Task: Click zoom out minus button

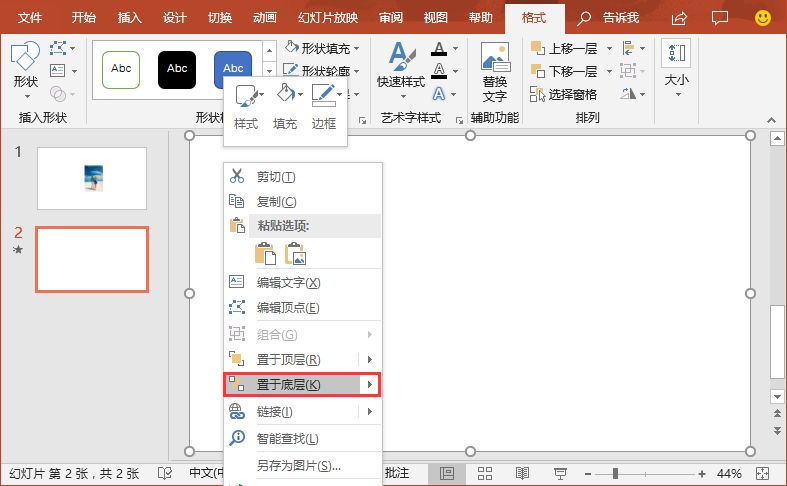Action: tap(588, 473)
